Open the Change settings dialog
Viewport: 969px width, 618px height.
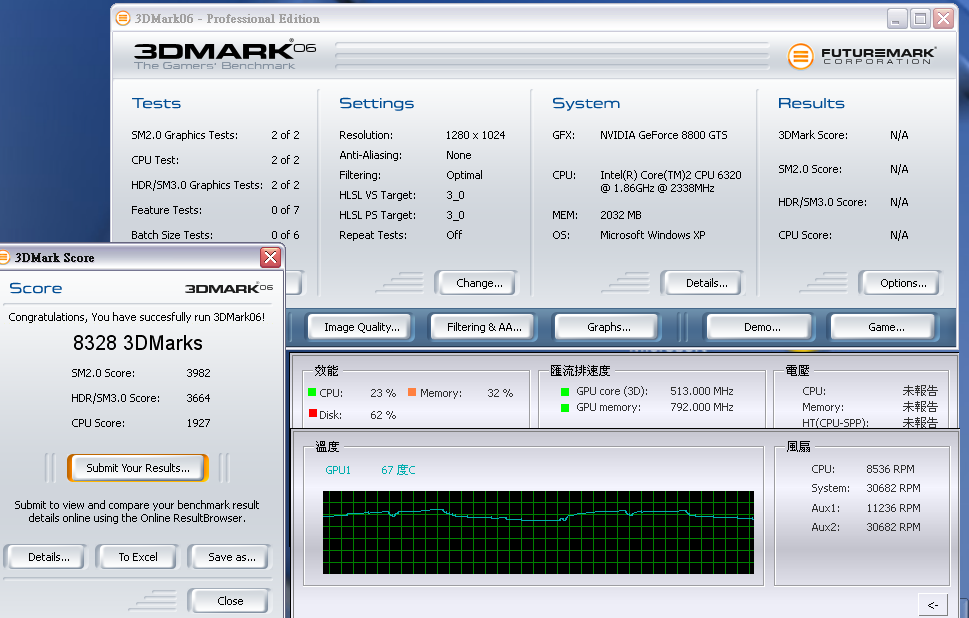click(478, 283)
